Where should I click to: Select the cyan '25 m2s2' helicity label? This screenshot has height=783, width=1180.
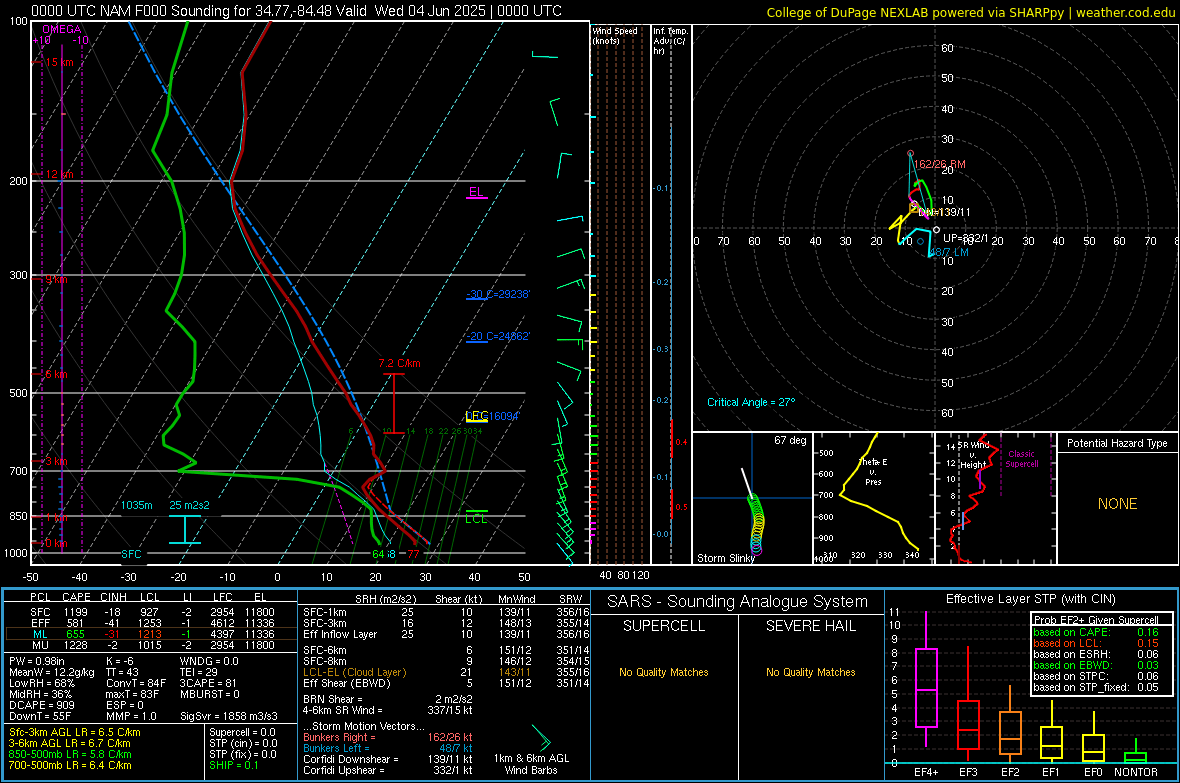click(x=189, y=504)
